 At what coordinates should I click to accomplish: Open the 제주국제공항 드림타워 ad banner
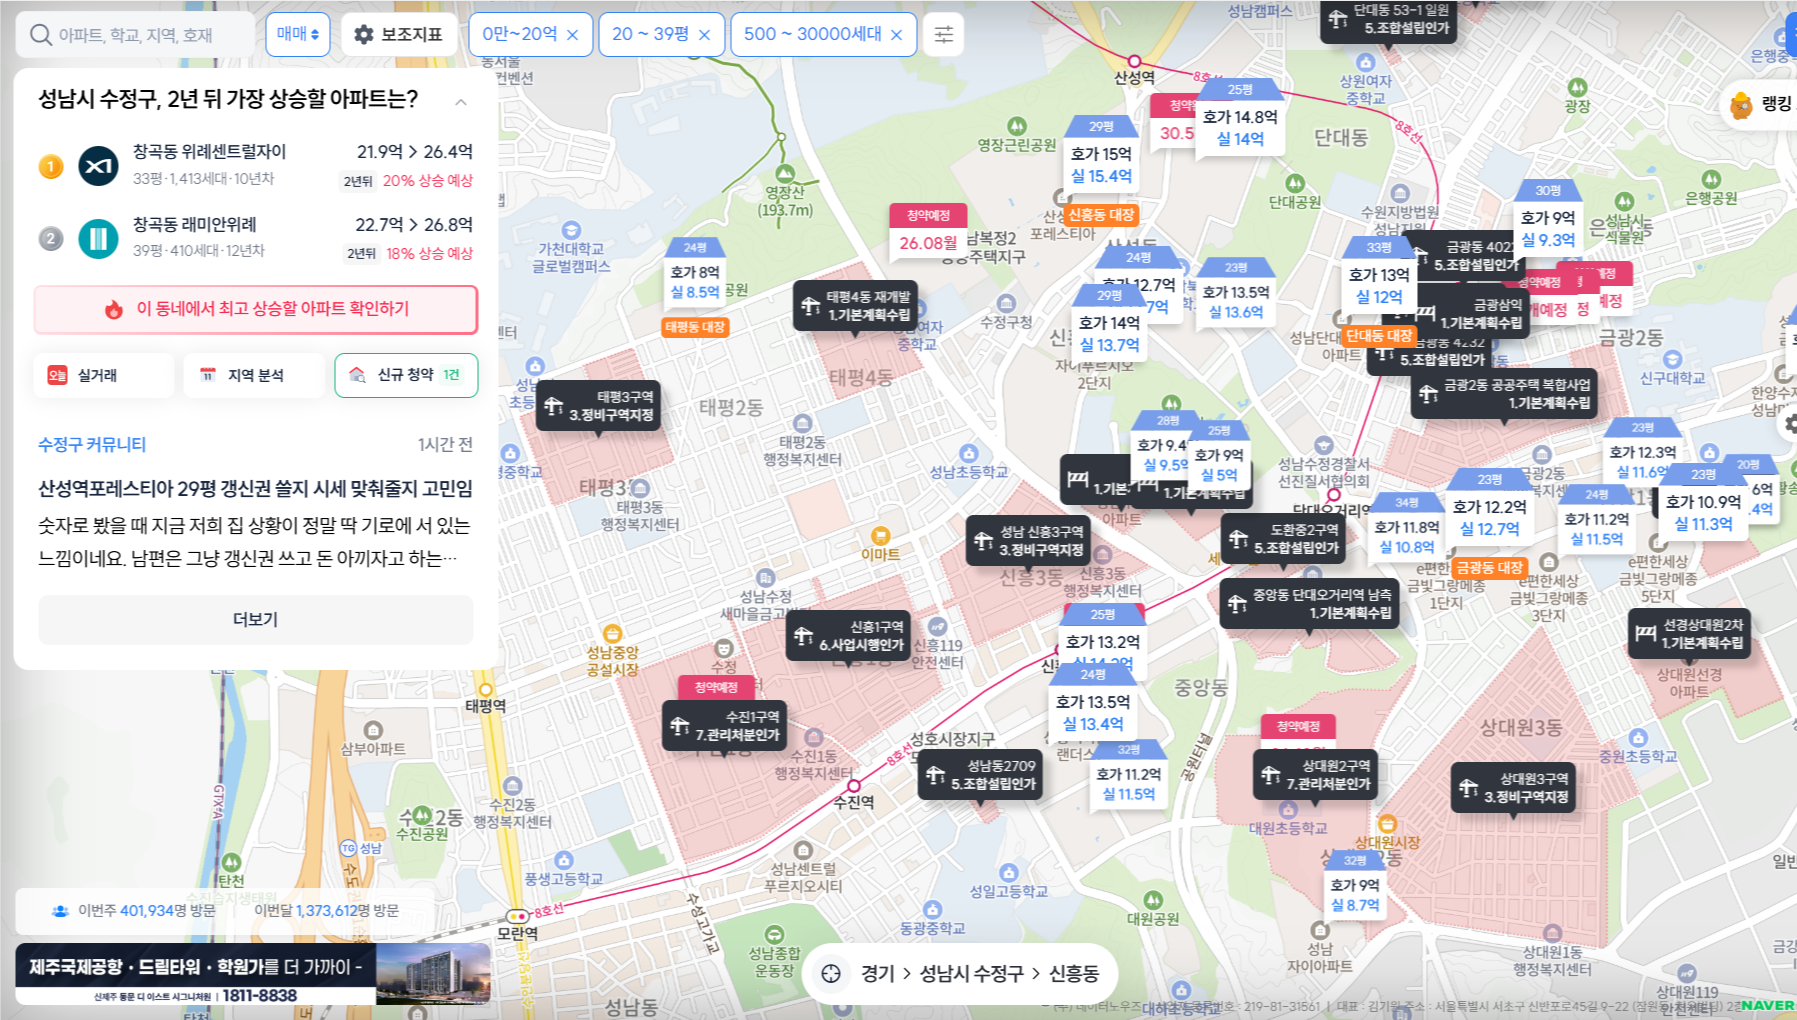(252, 974)
